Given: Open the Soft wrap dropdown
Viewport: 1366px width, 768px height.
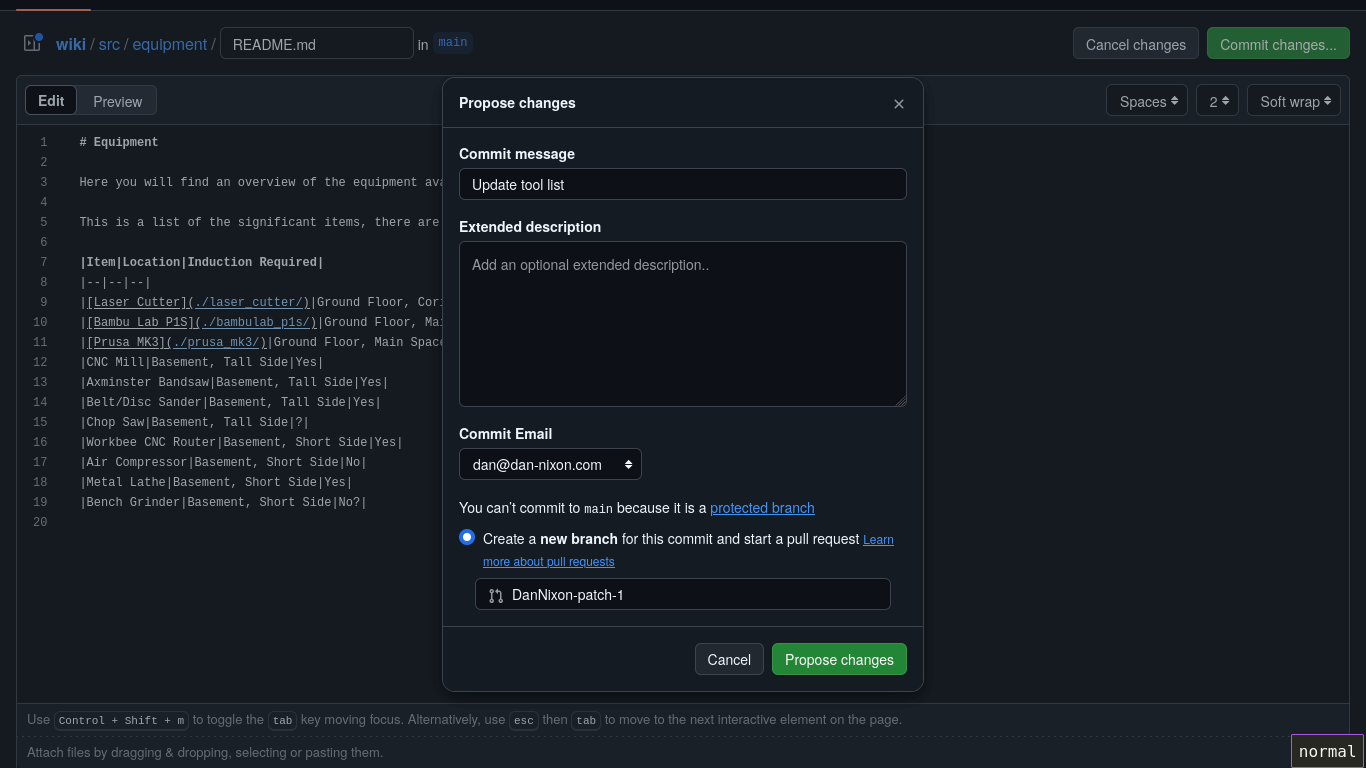Looking at the screenshot, I should pos(1293,100).
